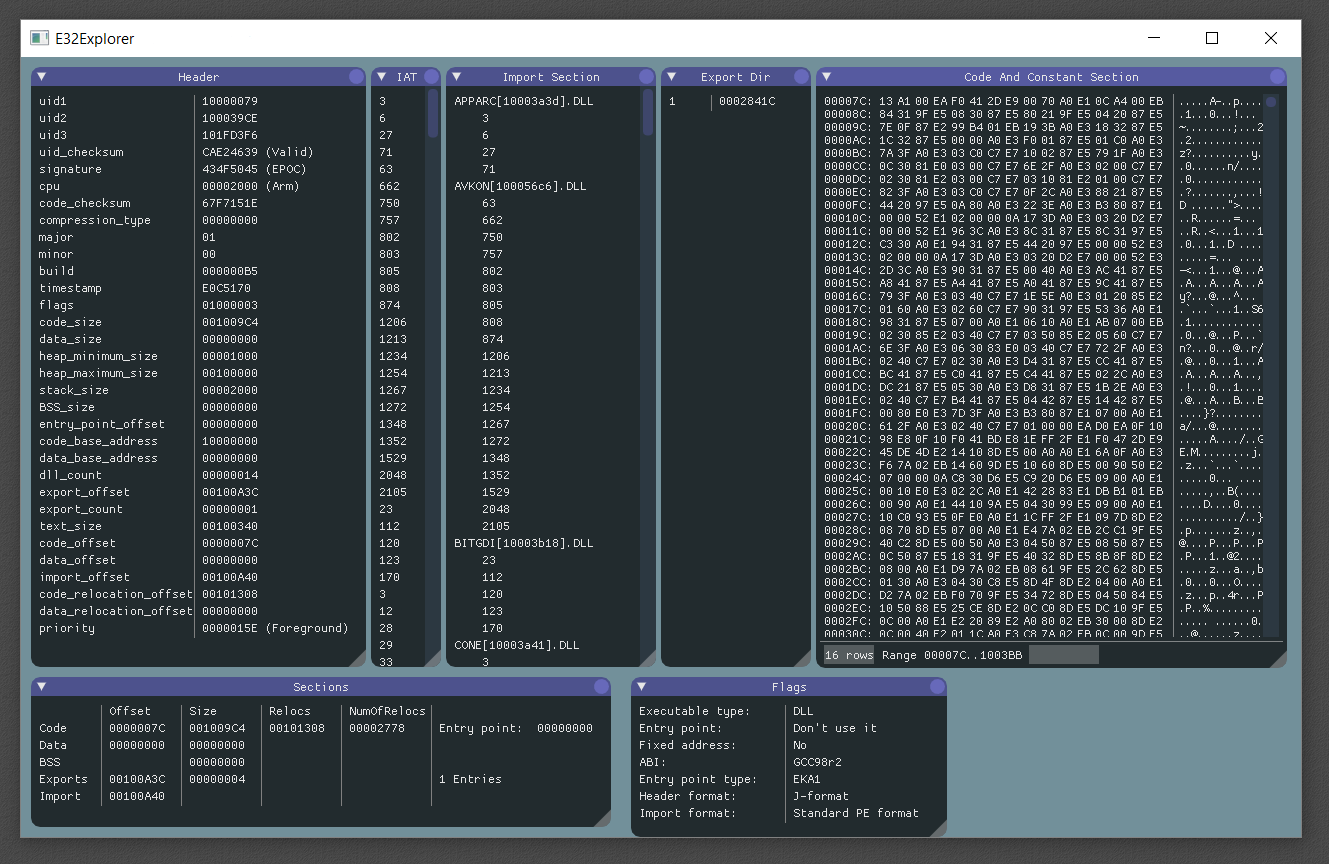
Task: Click the Import Section scrollbar thumb
Action: [648, 112]
